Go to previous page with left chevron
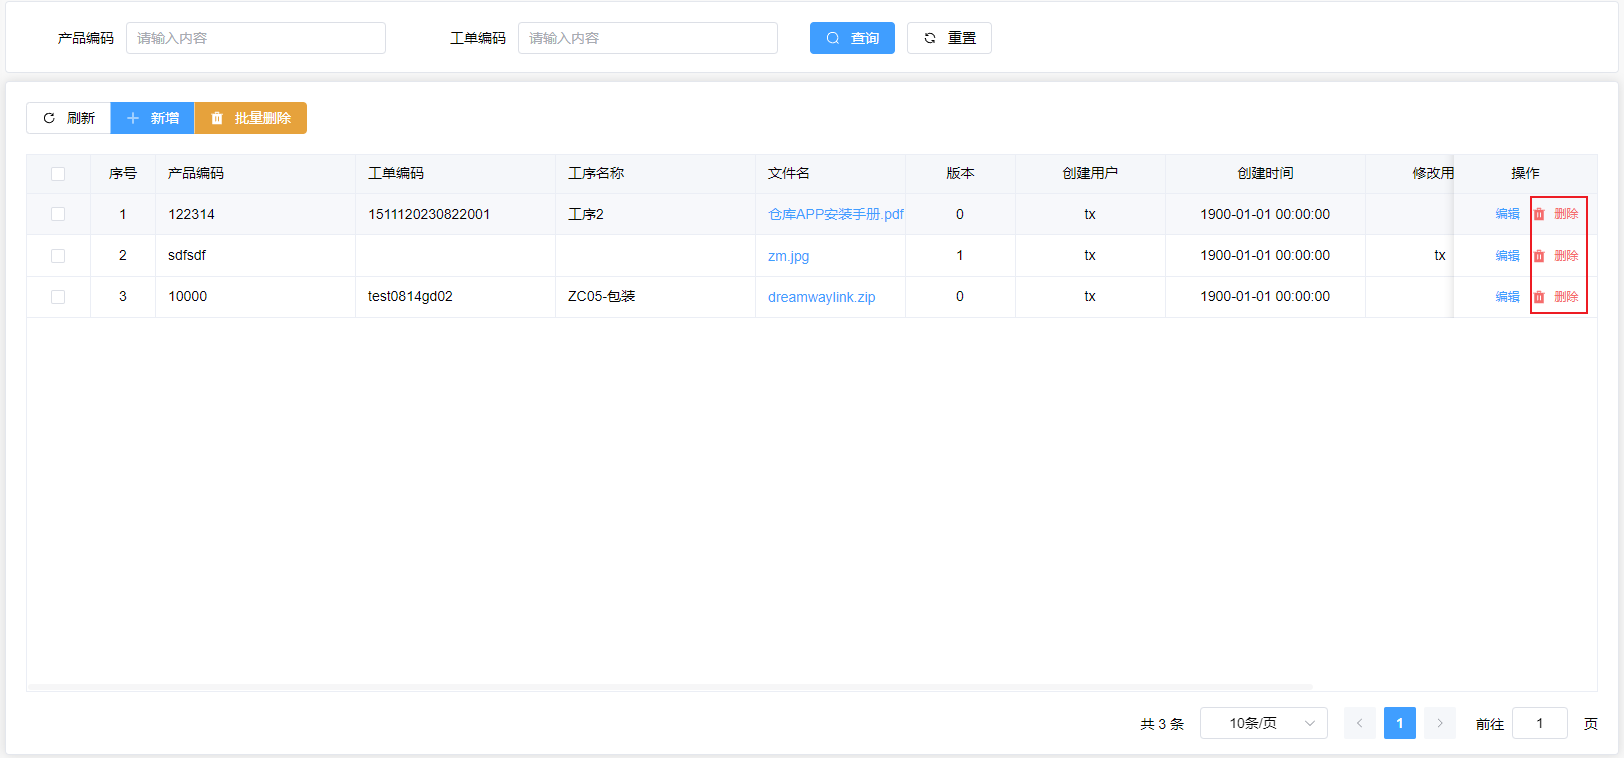 [1359, 723]
